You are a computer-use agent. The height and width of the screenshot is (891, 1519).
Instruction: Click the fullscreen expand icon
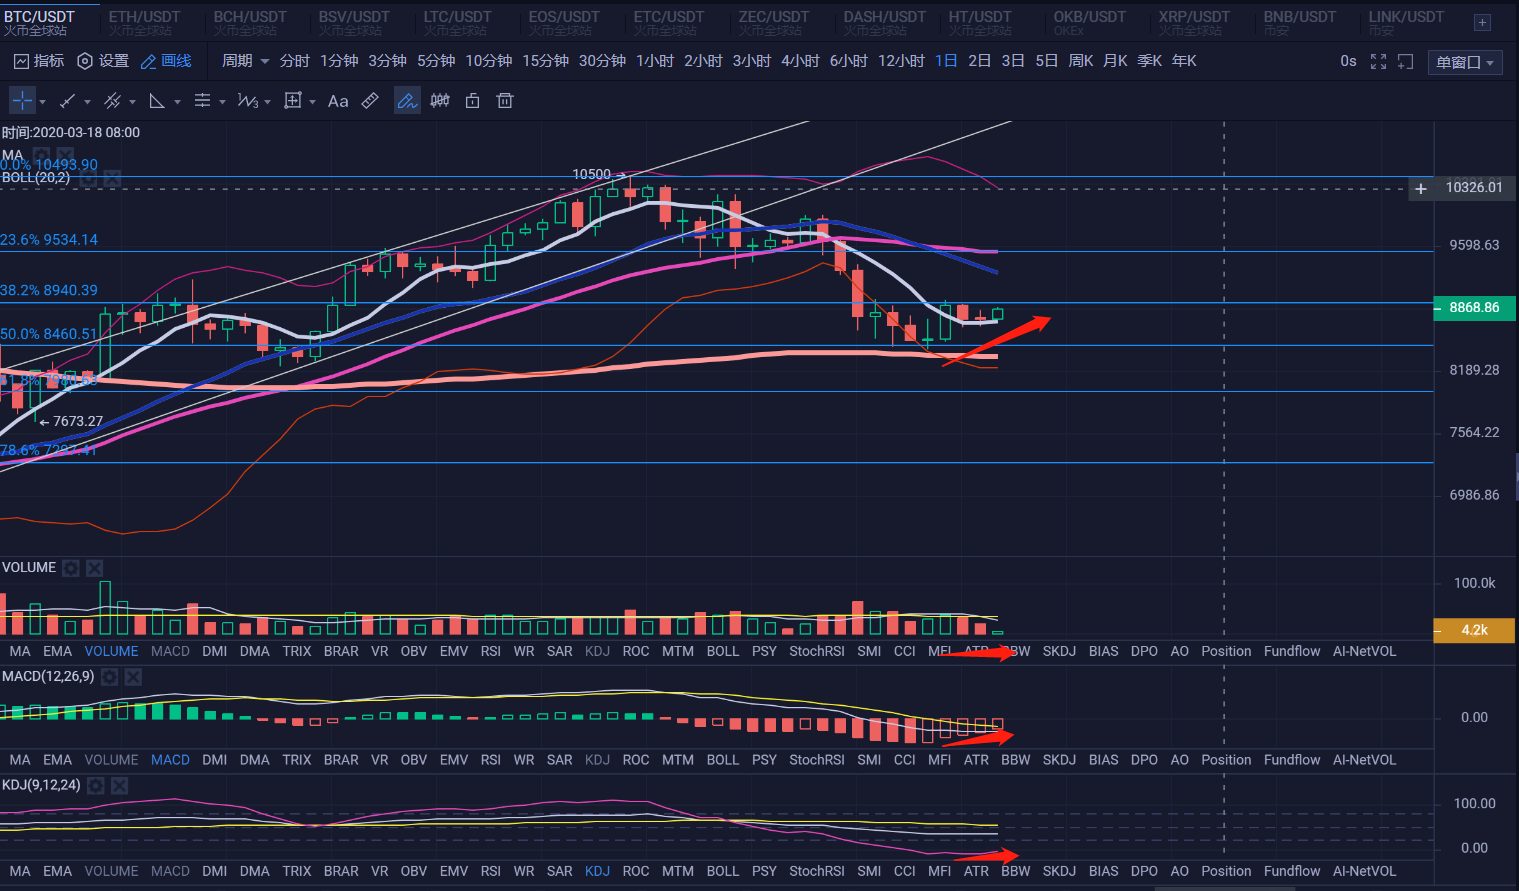click(x=1378, y=62)
